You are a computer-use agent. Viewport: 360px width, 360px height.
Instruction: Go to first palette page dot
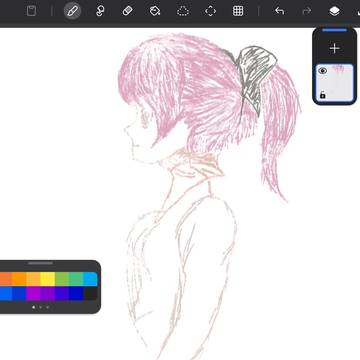(x=33, y=307)
